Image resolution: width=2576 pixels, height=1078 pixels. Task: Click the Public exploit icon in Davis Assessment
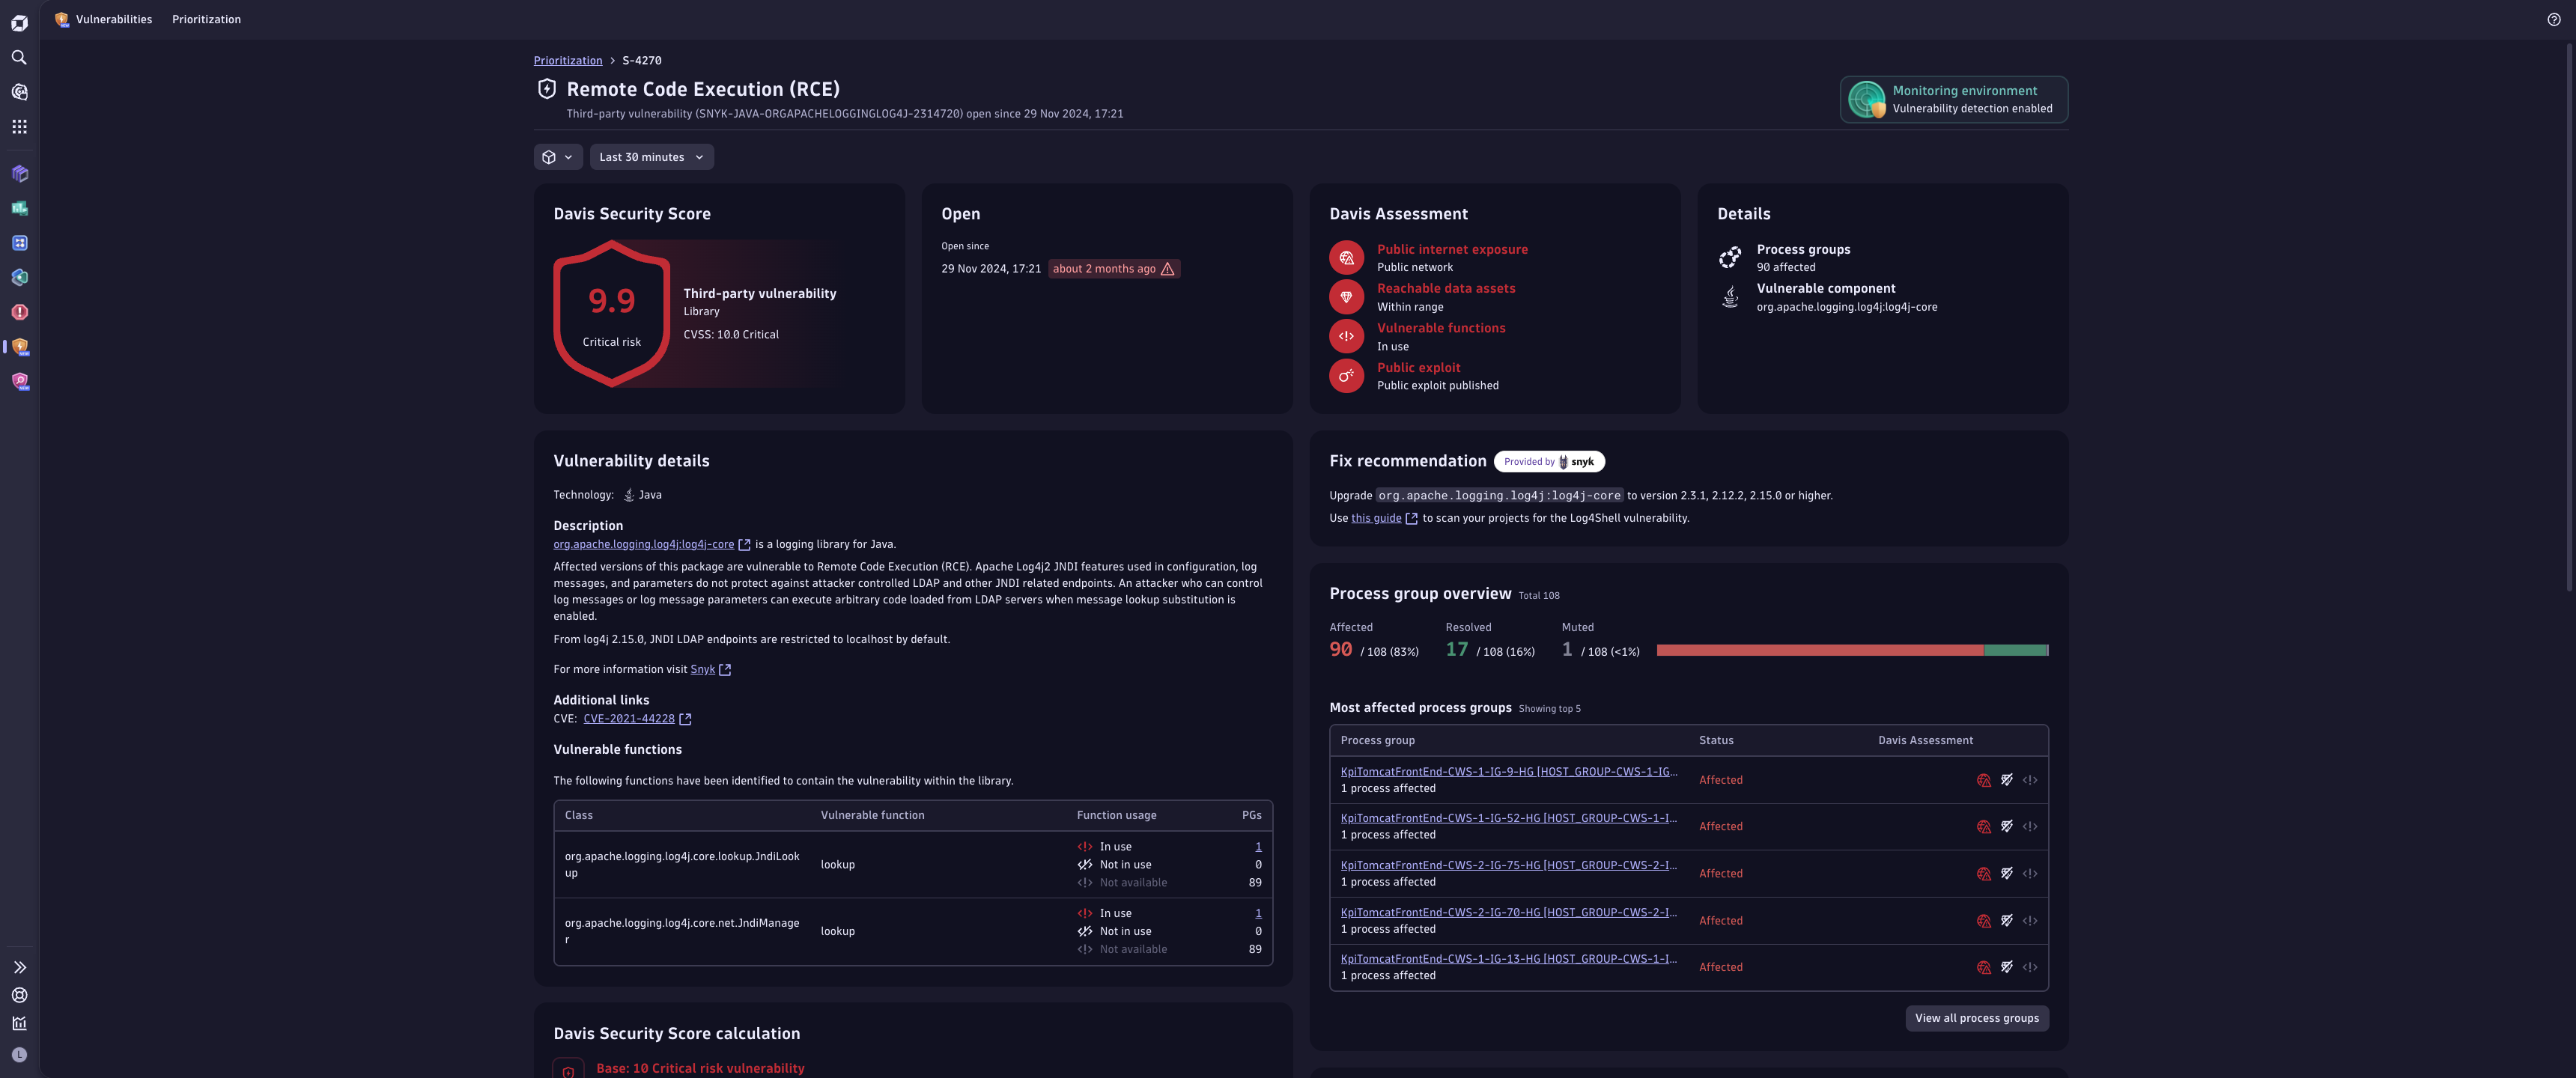pyautogui.click(x=1346, y=375)
